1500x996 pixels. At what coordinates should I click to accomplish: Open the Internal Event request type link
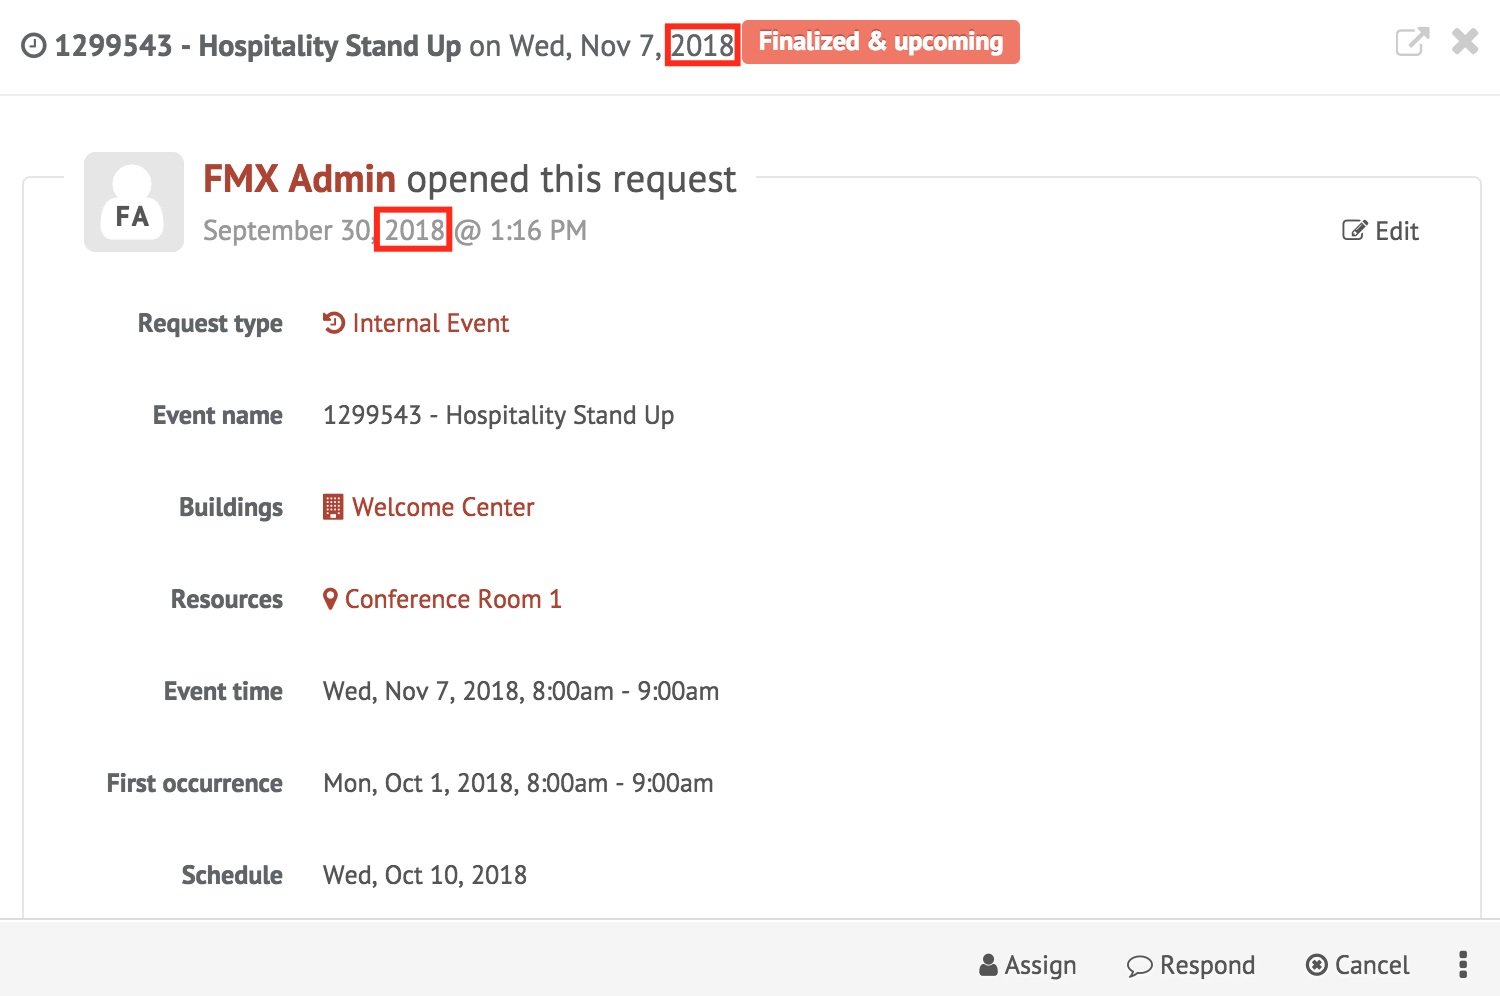point(430,323)
